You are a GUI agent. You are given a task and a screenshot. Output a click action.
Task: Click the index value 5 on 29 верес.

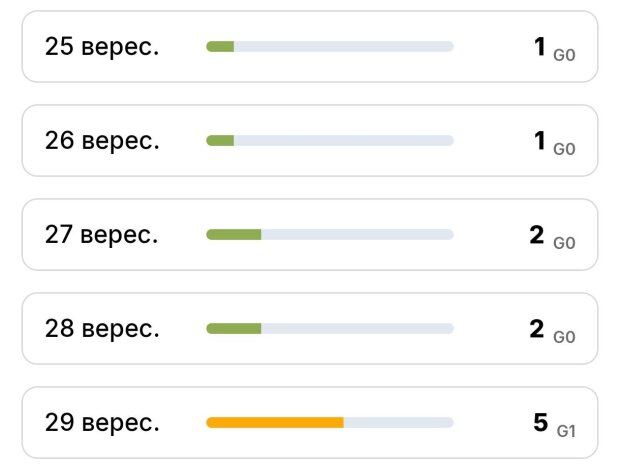(541, 422)
